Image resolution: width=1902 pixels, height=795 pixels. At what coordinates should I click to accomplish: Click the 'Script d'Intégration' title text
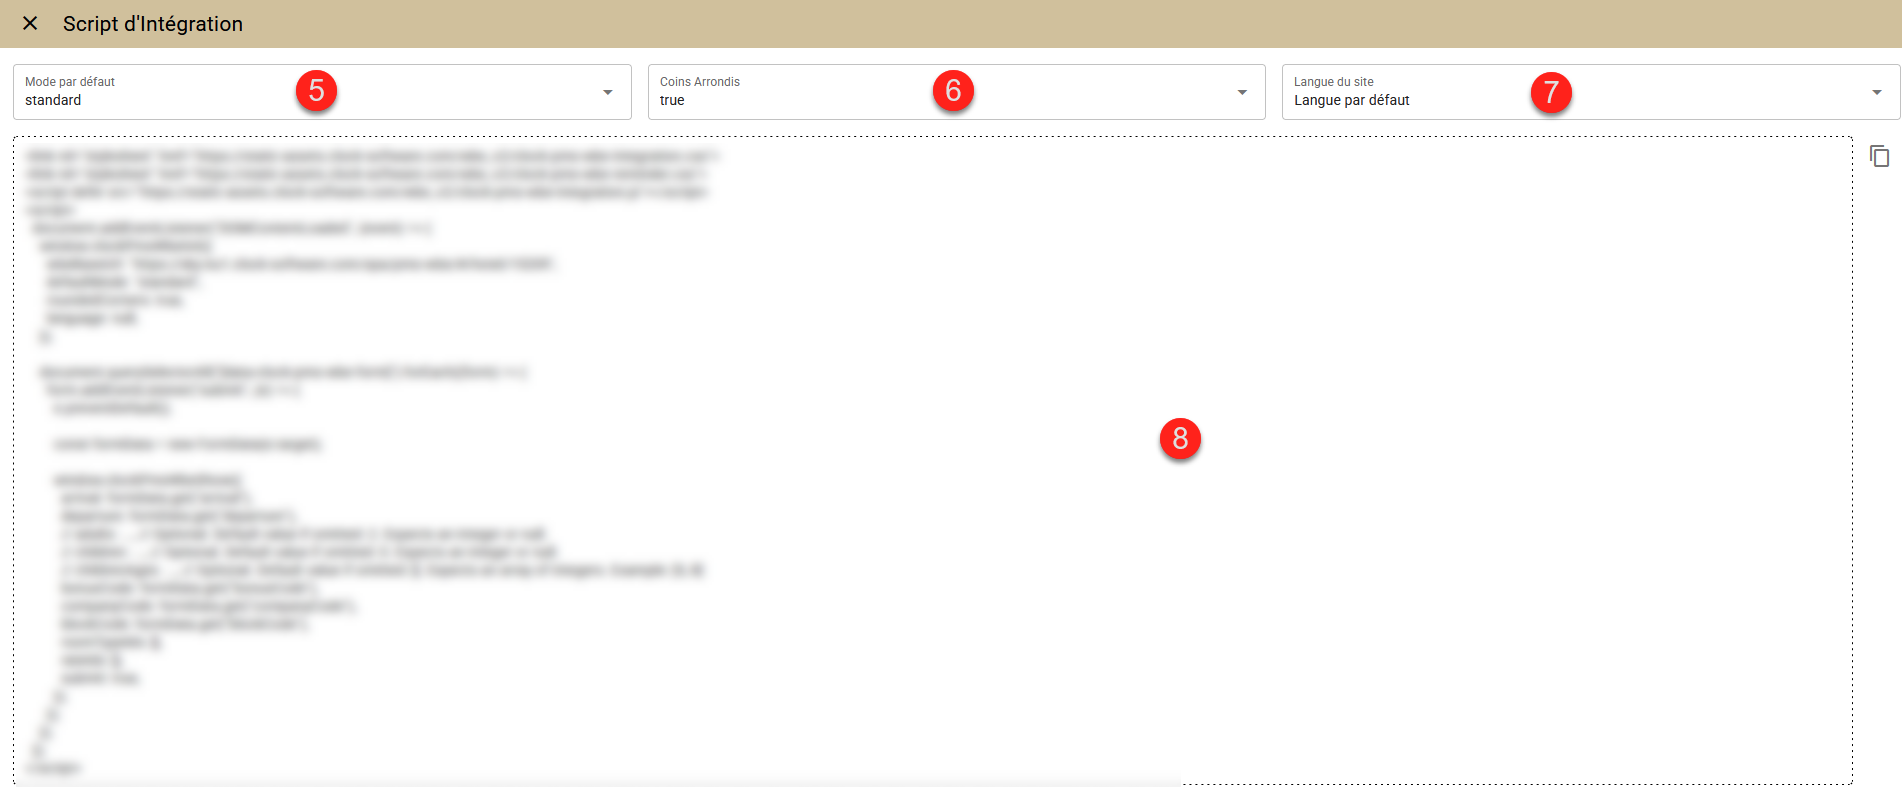(x=153, y=24)
